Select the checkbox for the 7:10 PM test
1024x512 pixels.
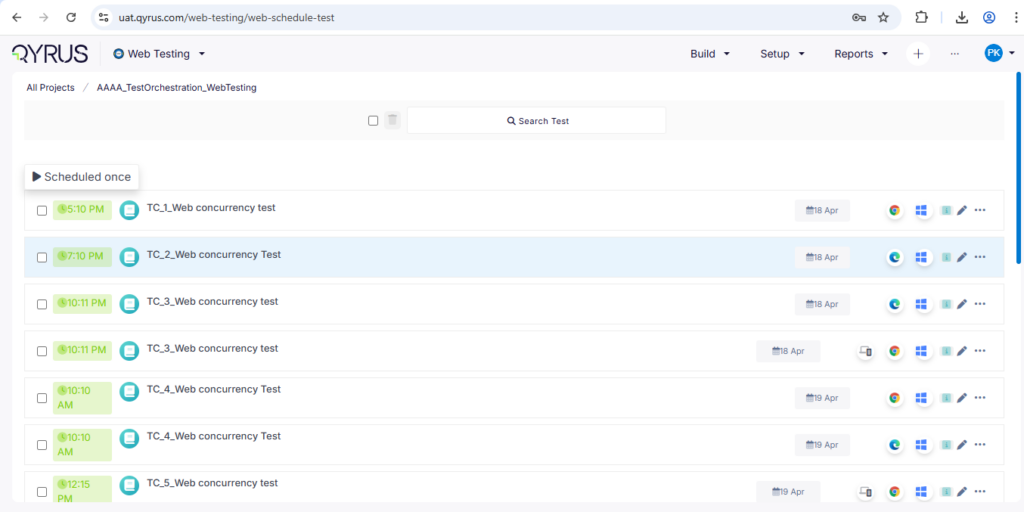[42, 258]
